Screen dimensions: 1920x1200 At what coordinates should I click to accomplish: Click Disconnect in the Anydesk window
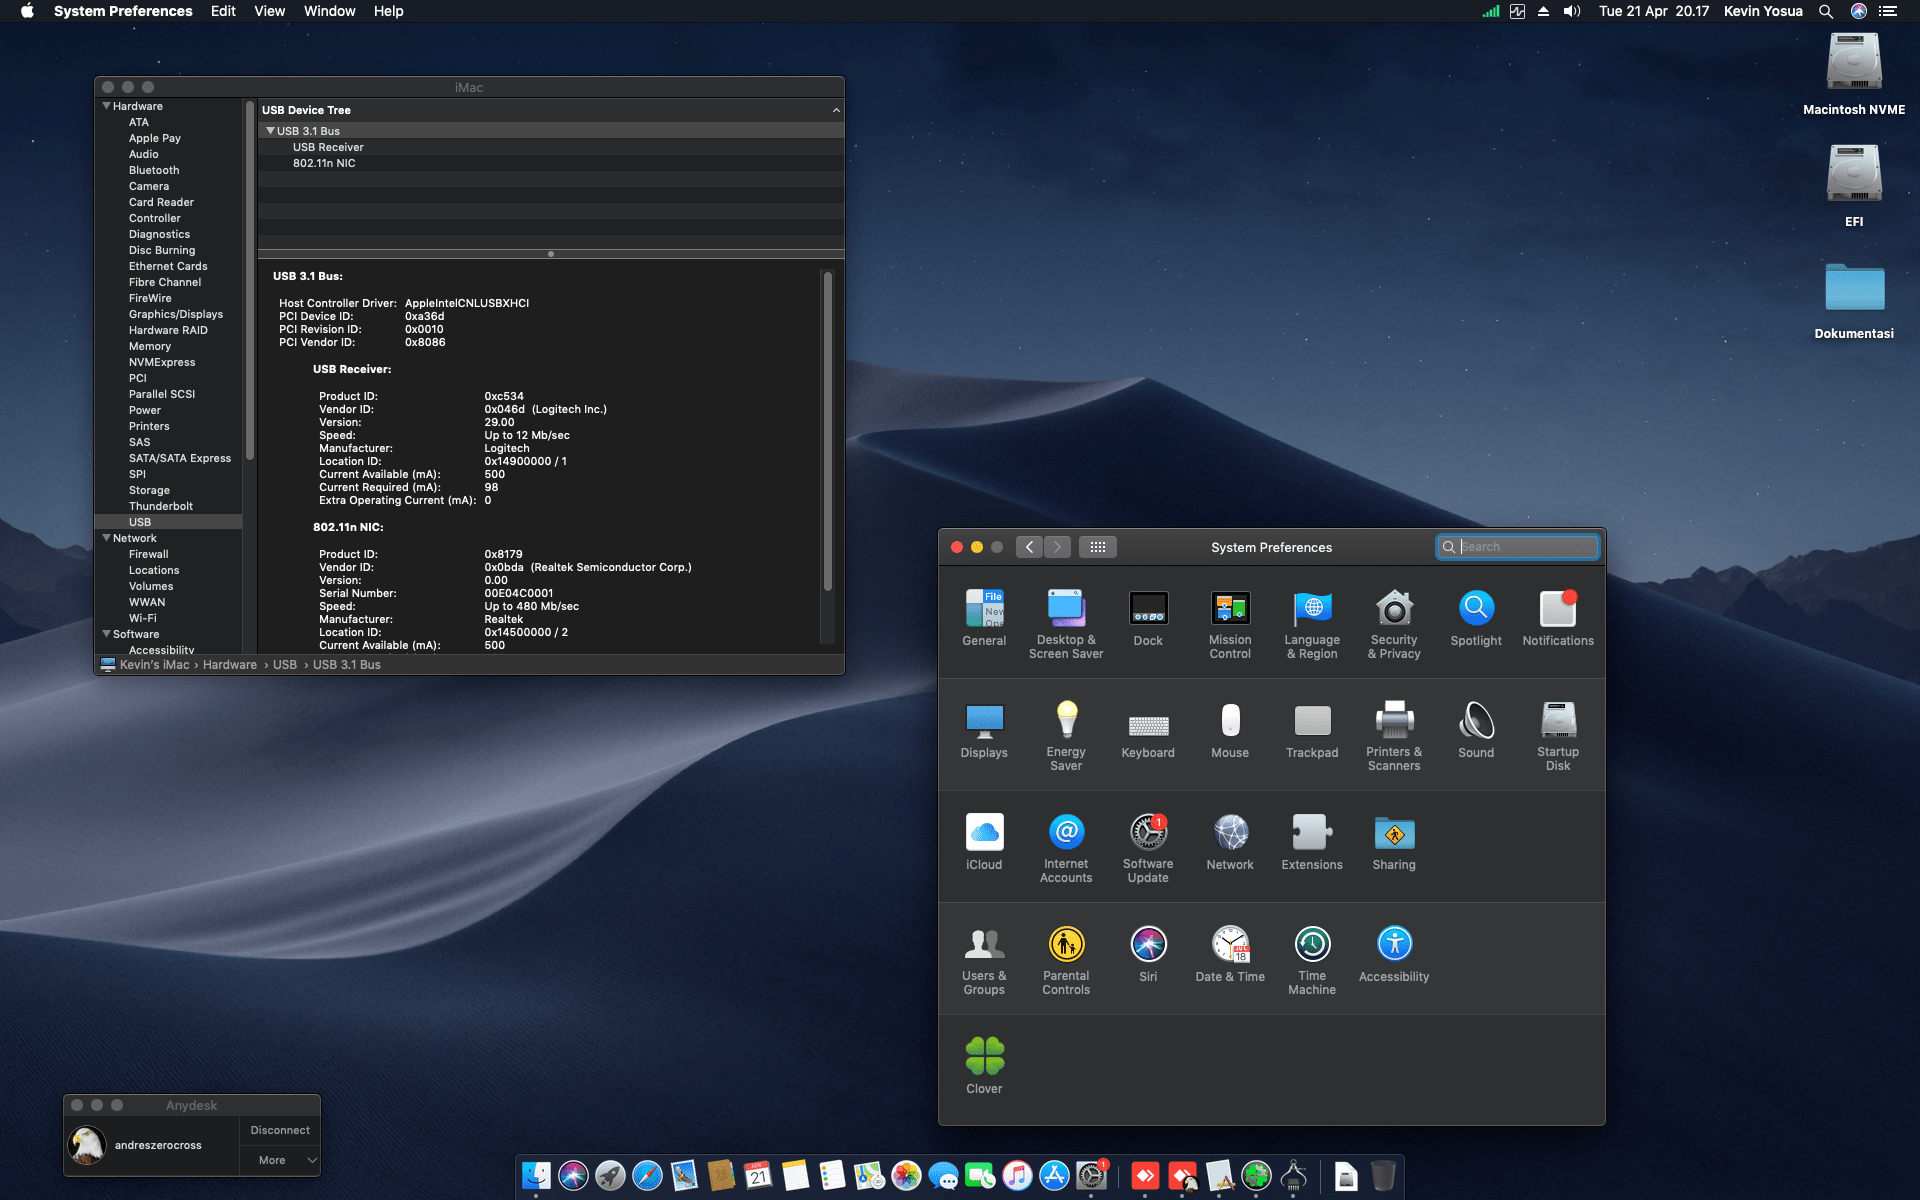tap(279, 1130)
